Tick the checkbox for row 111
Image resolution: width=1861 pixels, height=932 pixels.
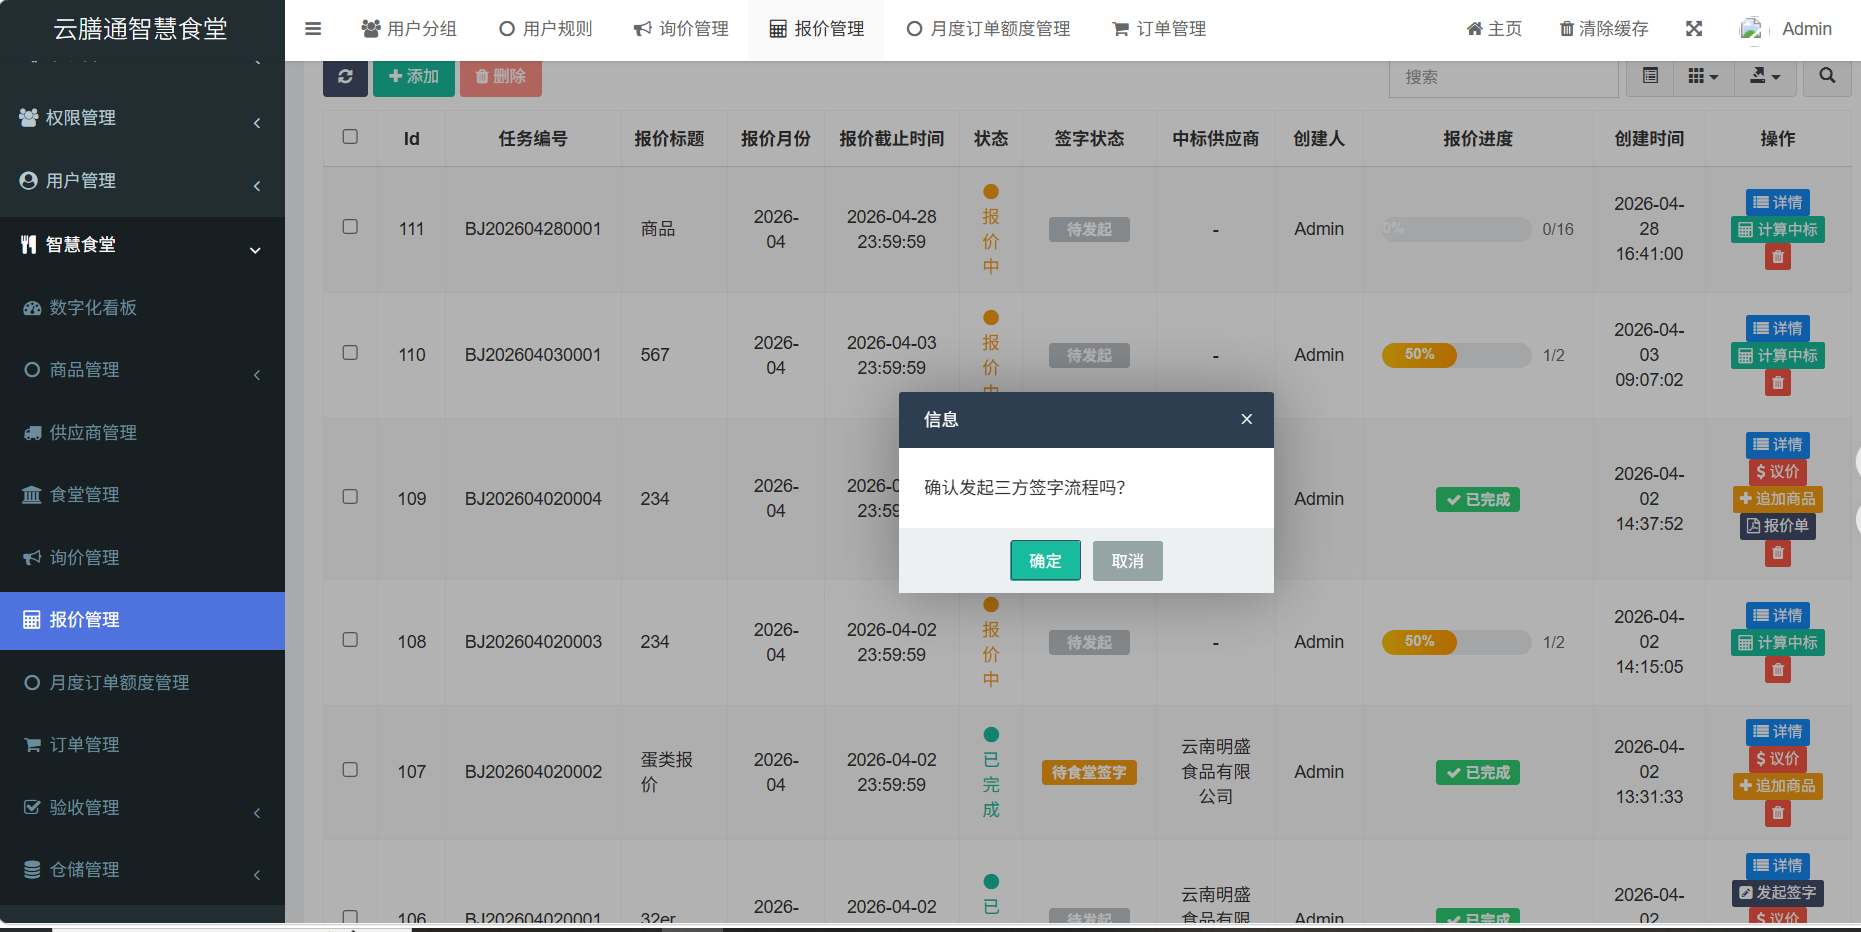350,227
